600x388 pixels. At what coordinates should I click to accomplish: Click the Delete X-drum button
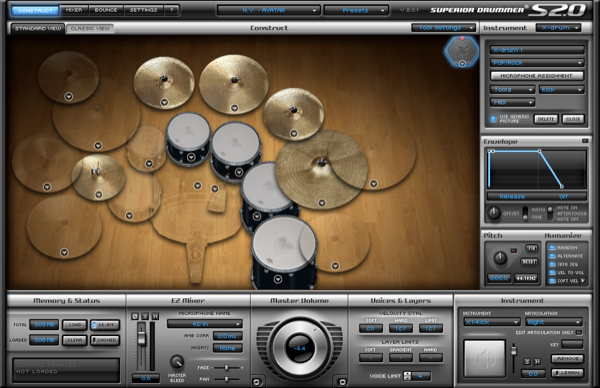(x=546, y=119)
